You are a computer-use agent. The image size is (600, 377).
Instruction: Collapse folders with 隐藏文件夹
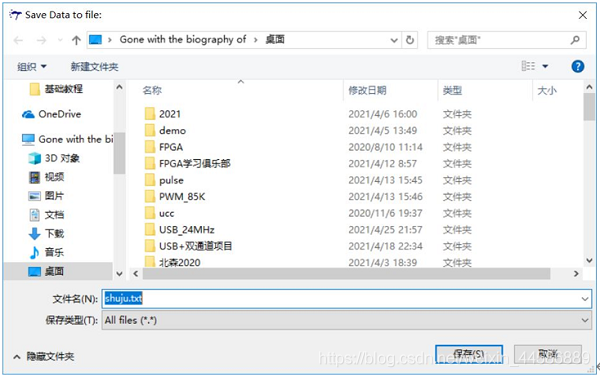44,357
